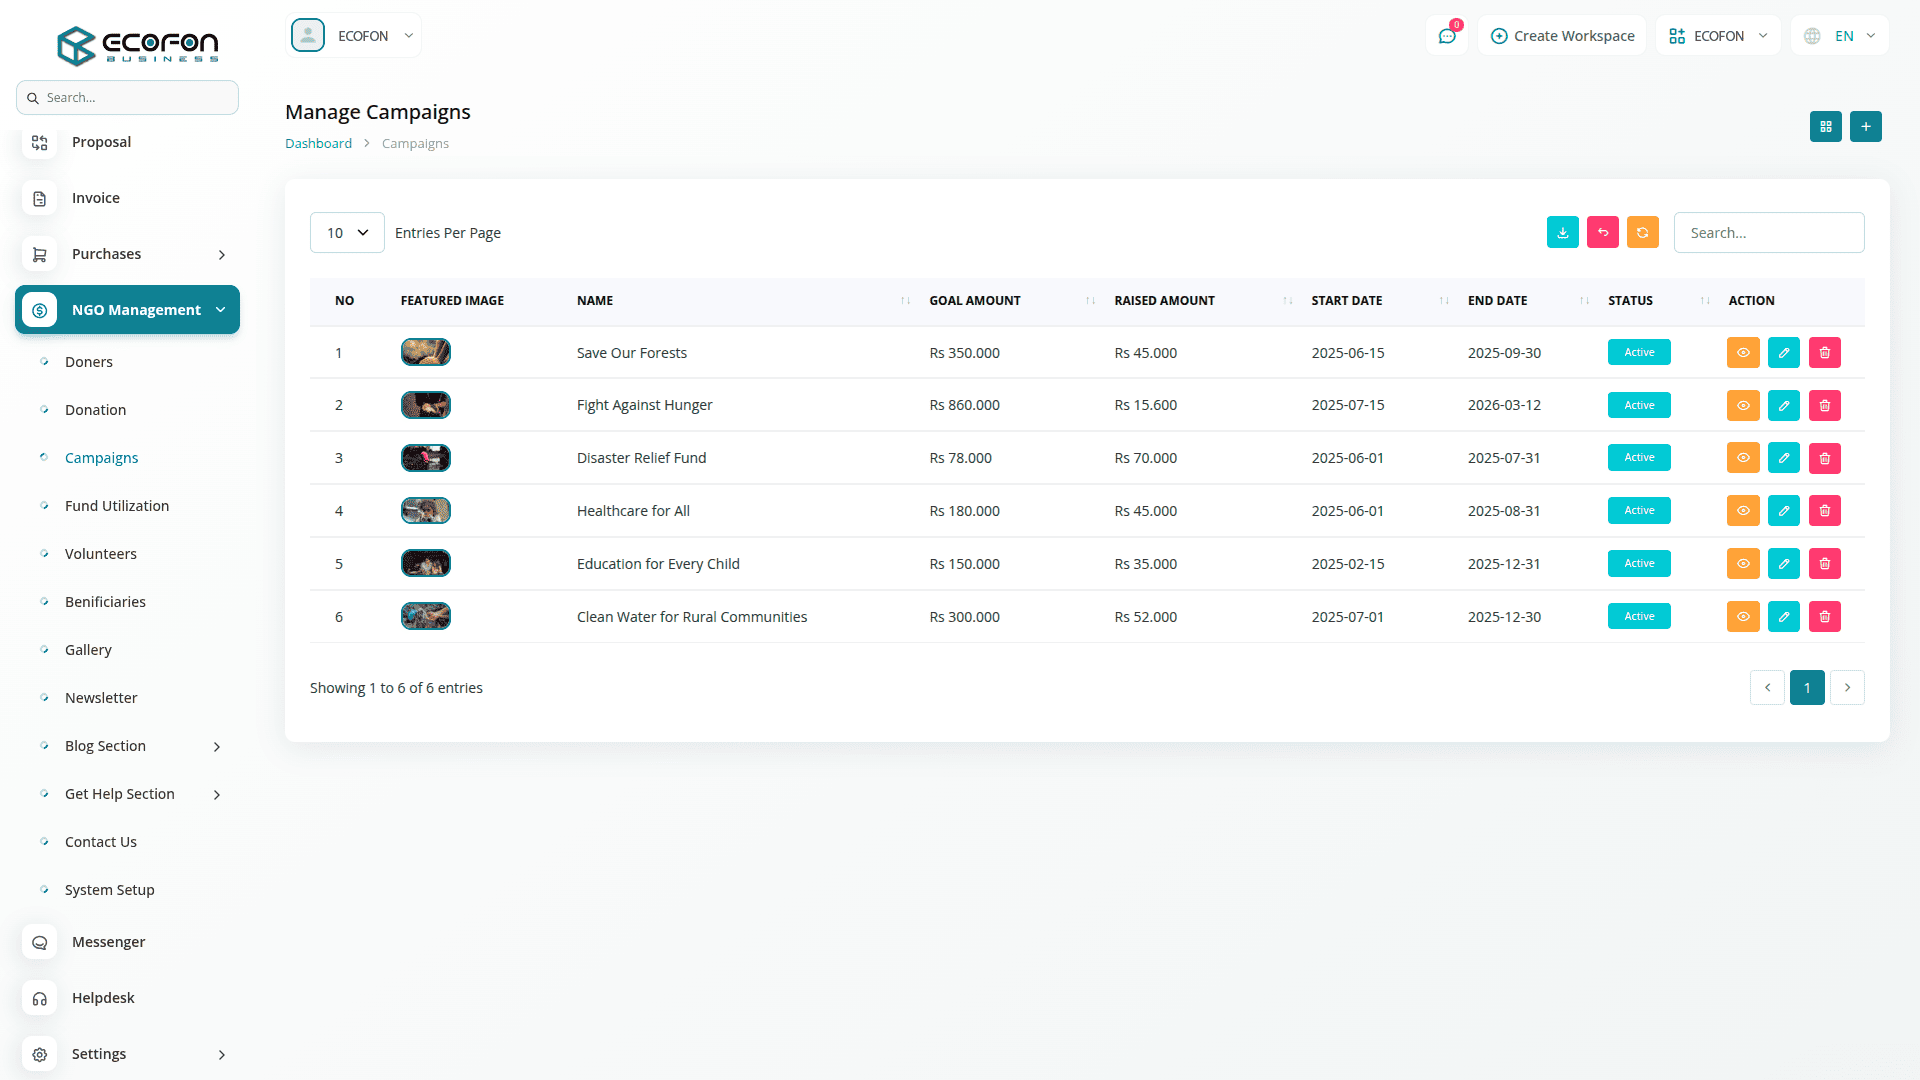Click the Create Workspace button
The width and height of the screenshot is (1920, 1080).
click(1562, 36)
